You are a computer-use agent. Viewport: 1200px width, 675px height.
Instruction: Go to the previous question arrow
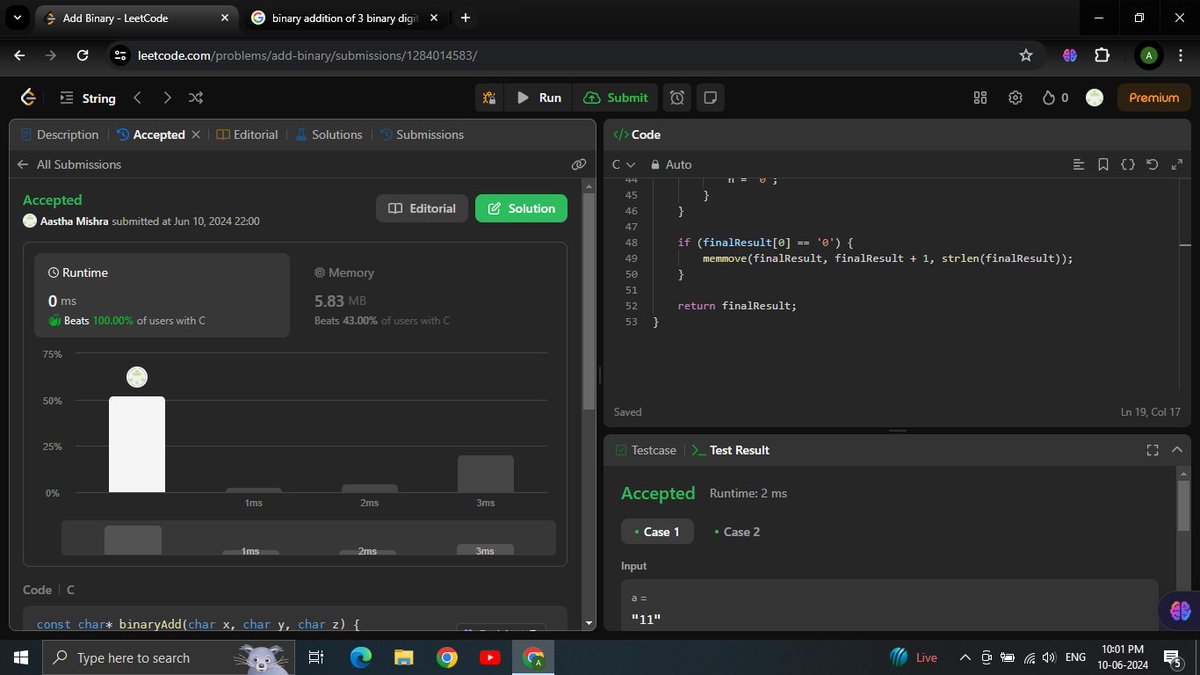tap(137, 98)
